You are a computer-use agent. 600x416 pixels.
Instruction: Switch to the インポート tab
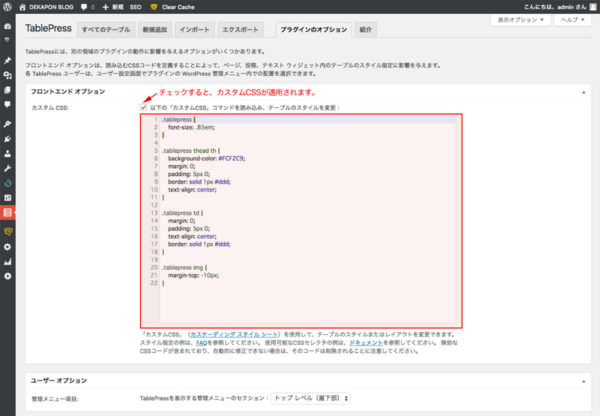pyautogui.click(x=194, y=30)
